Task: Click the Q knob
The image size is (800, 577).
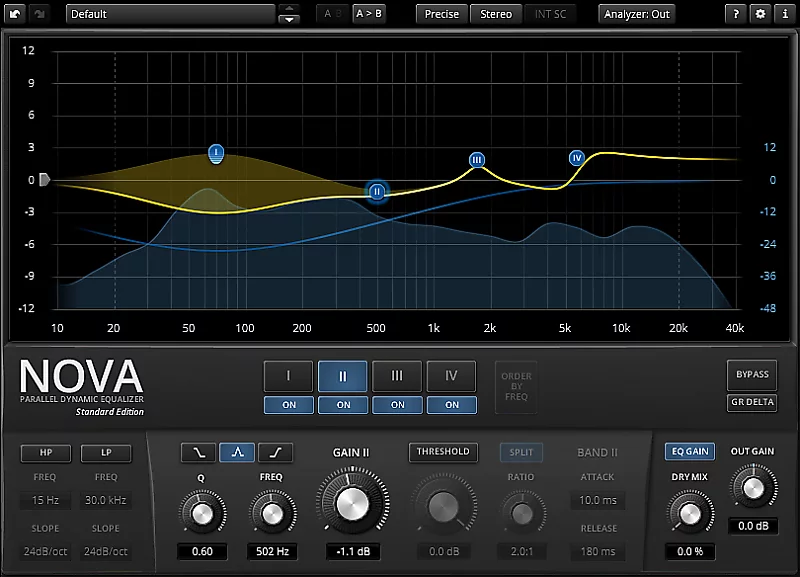Action: click(x=203, y=513)
